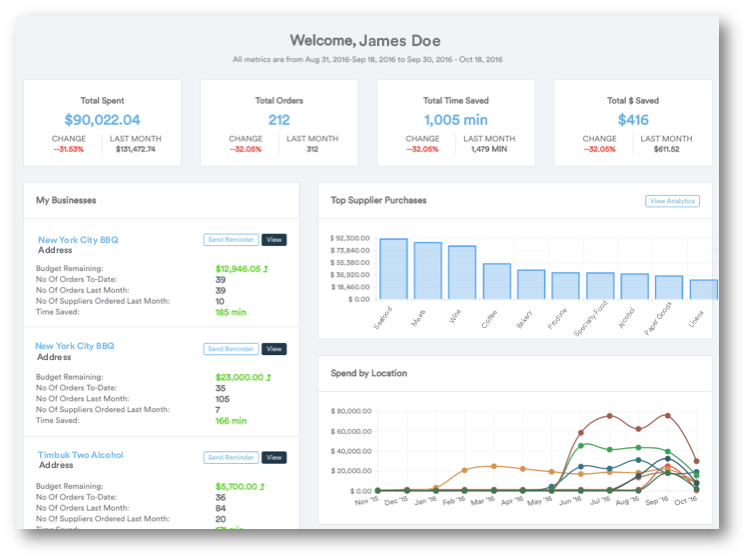750x560 pixels.
Task: View New York City BBQ with $23,000.00 budget
Action: pyautogui.click(x=274, y=349)
